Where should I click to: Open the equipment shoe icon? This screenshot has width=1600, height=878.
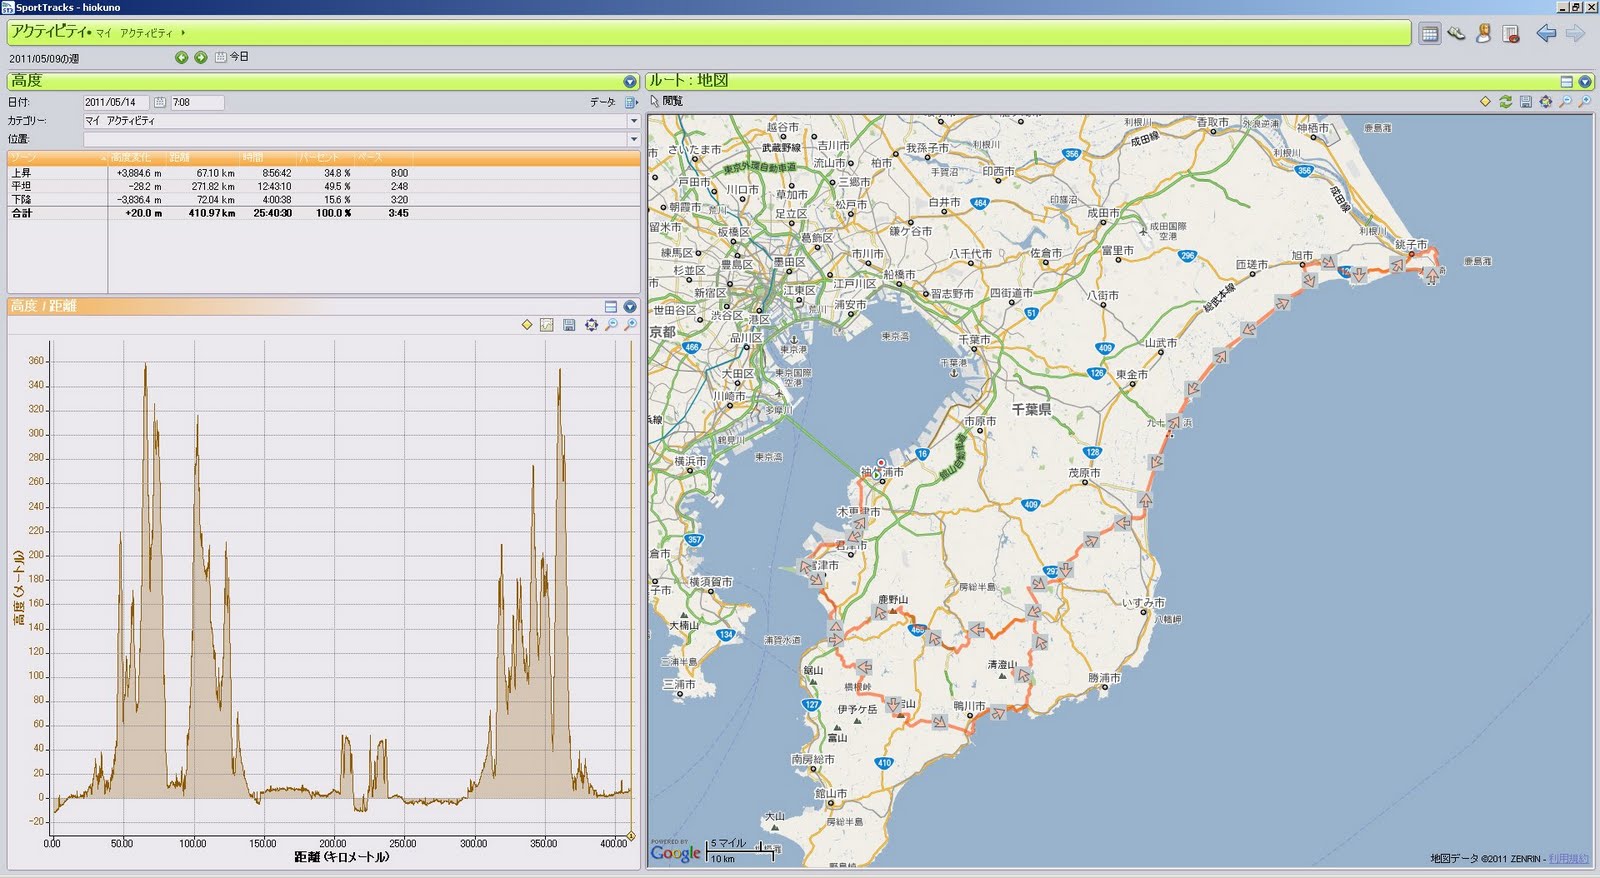[x=1457, y=34]
